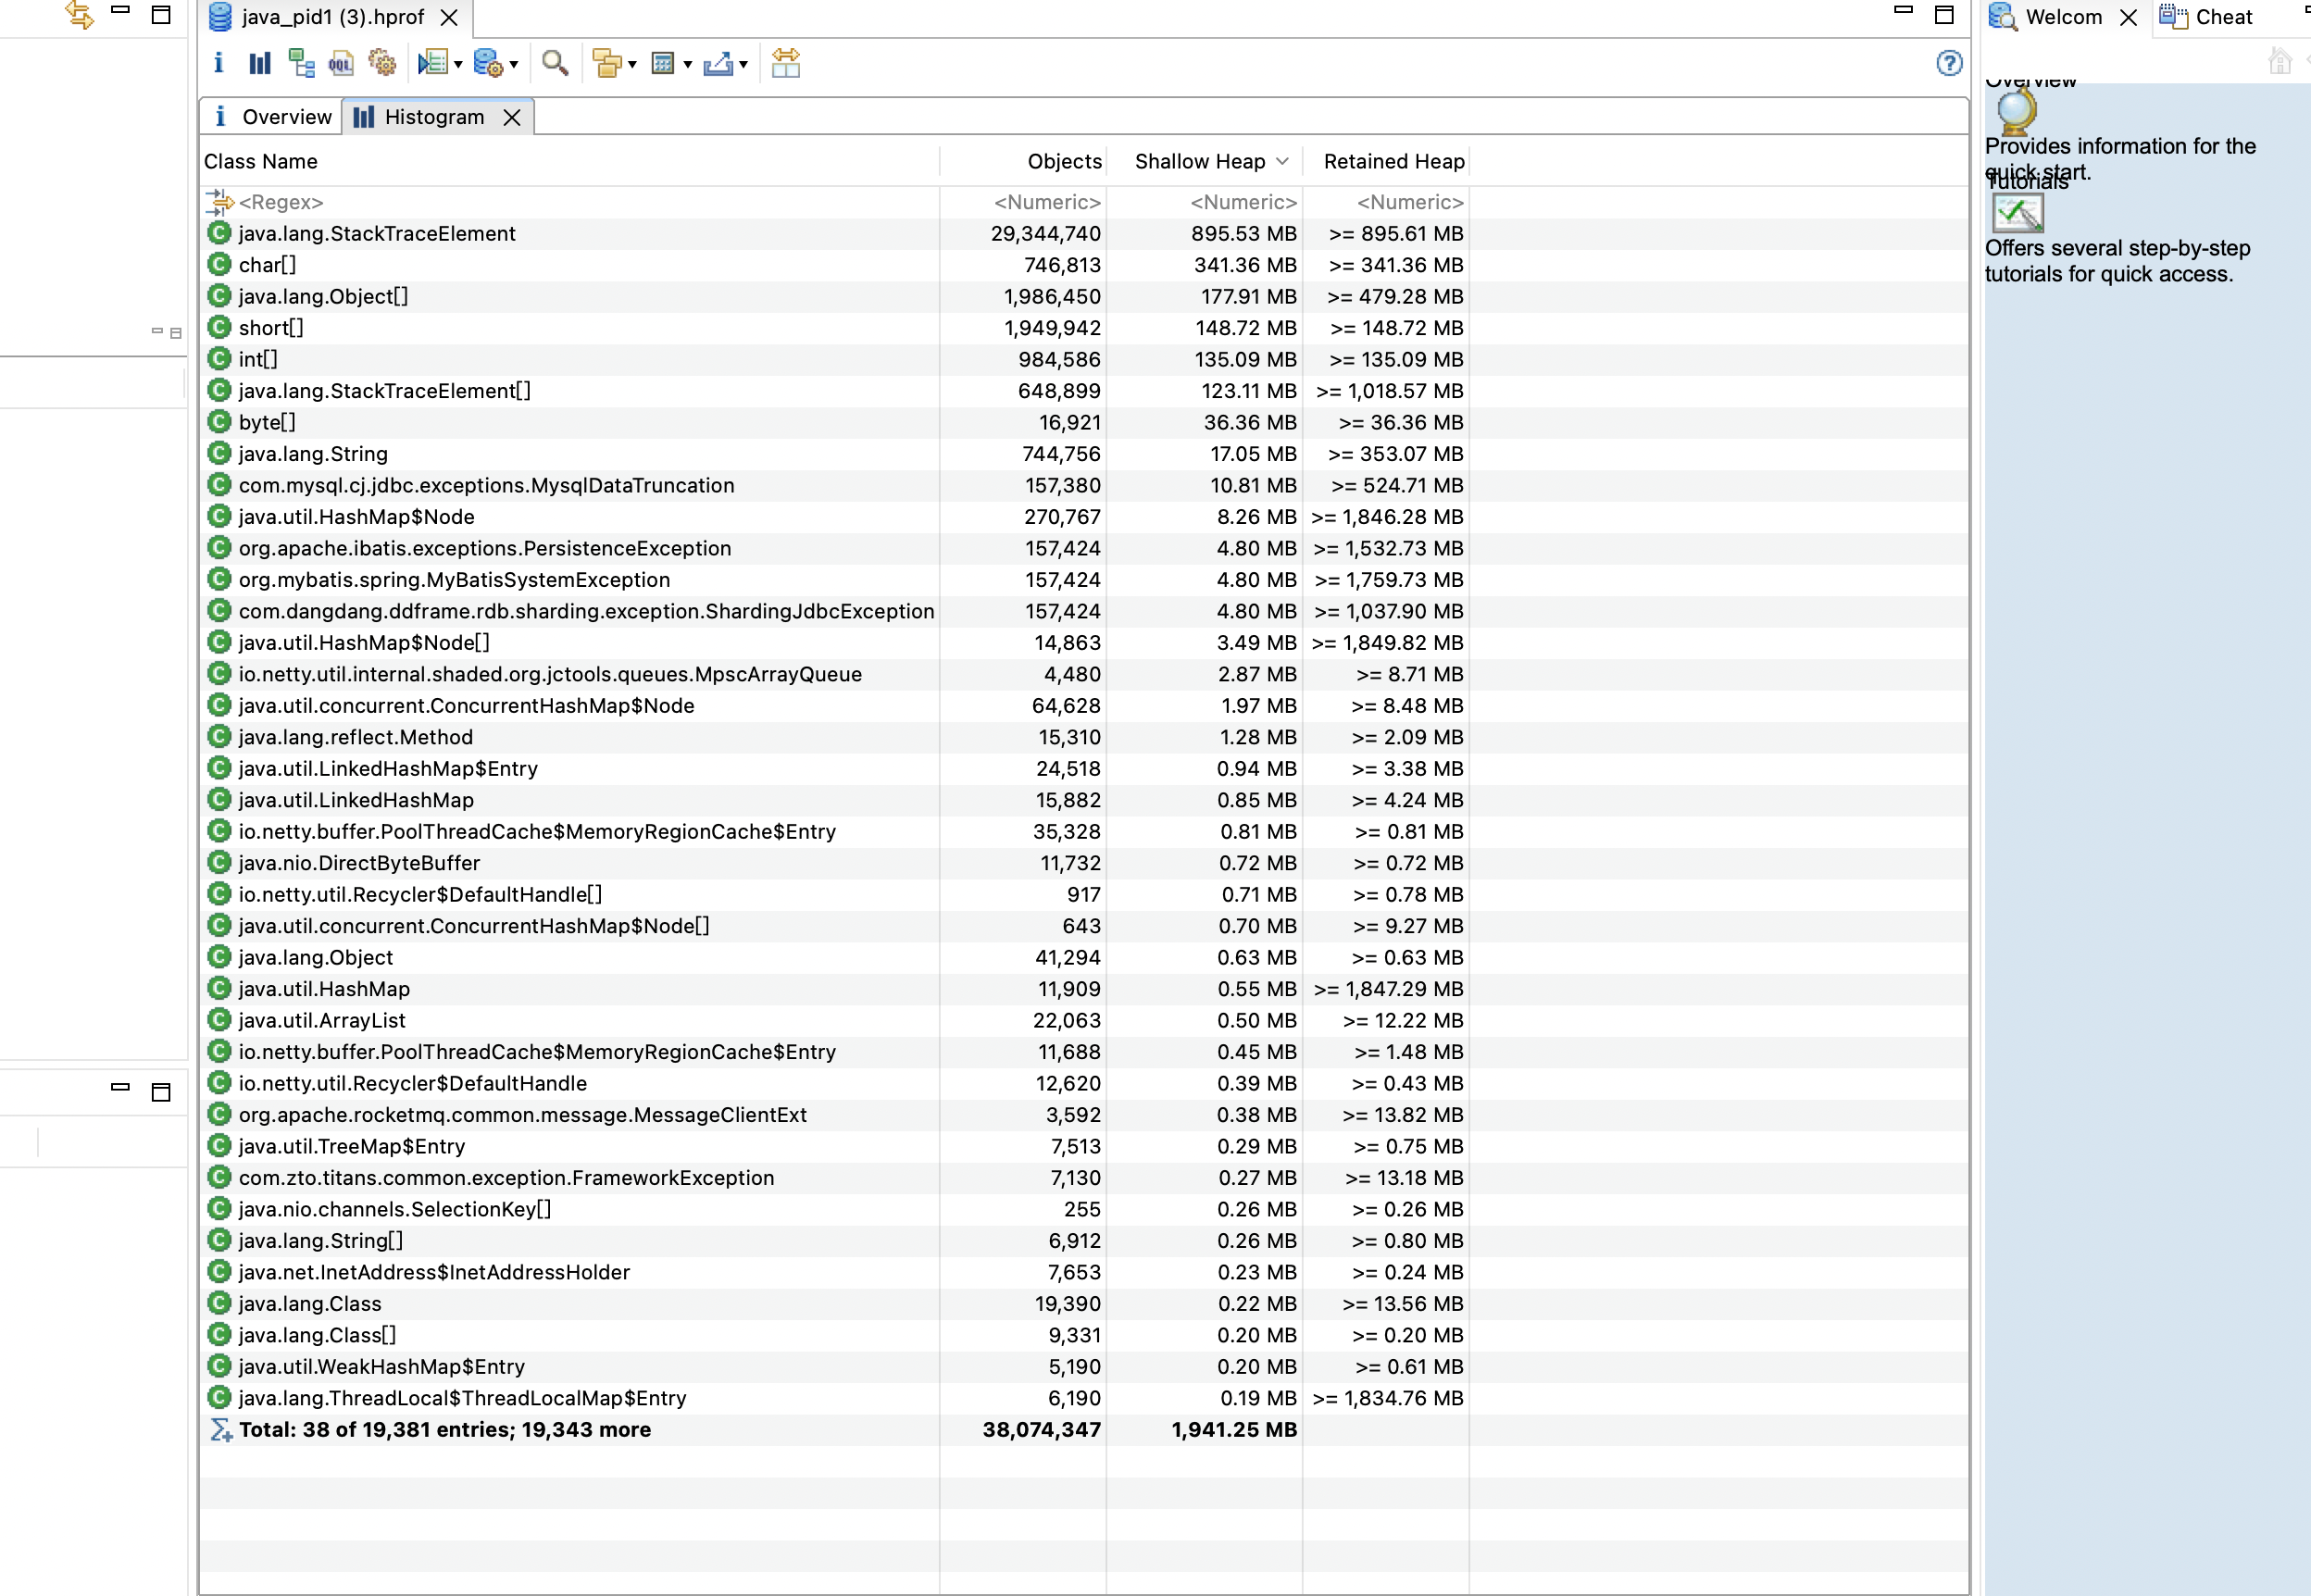Select the java.util.HashMap$Node row
The width and height of the screenshot is (2311, 1596).
click(x=1083, y=517)
